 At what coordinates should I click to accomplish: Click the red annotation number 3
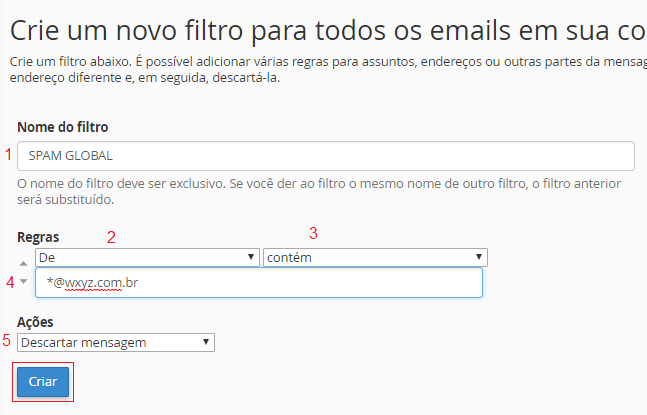coord(313,234)
